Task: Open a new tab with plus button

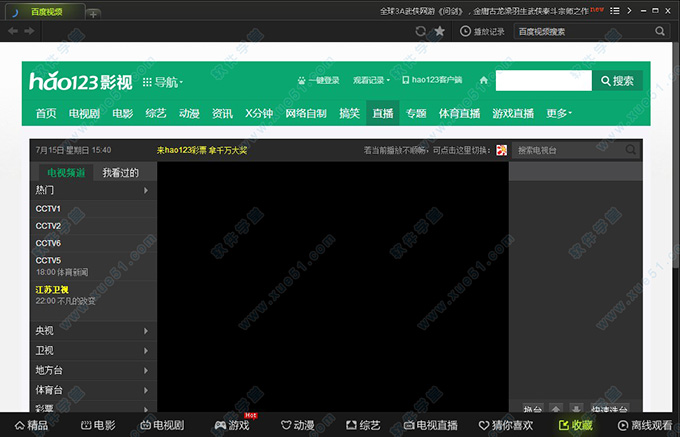Action: click(93, 14)
